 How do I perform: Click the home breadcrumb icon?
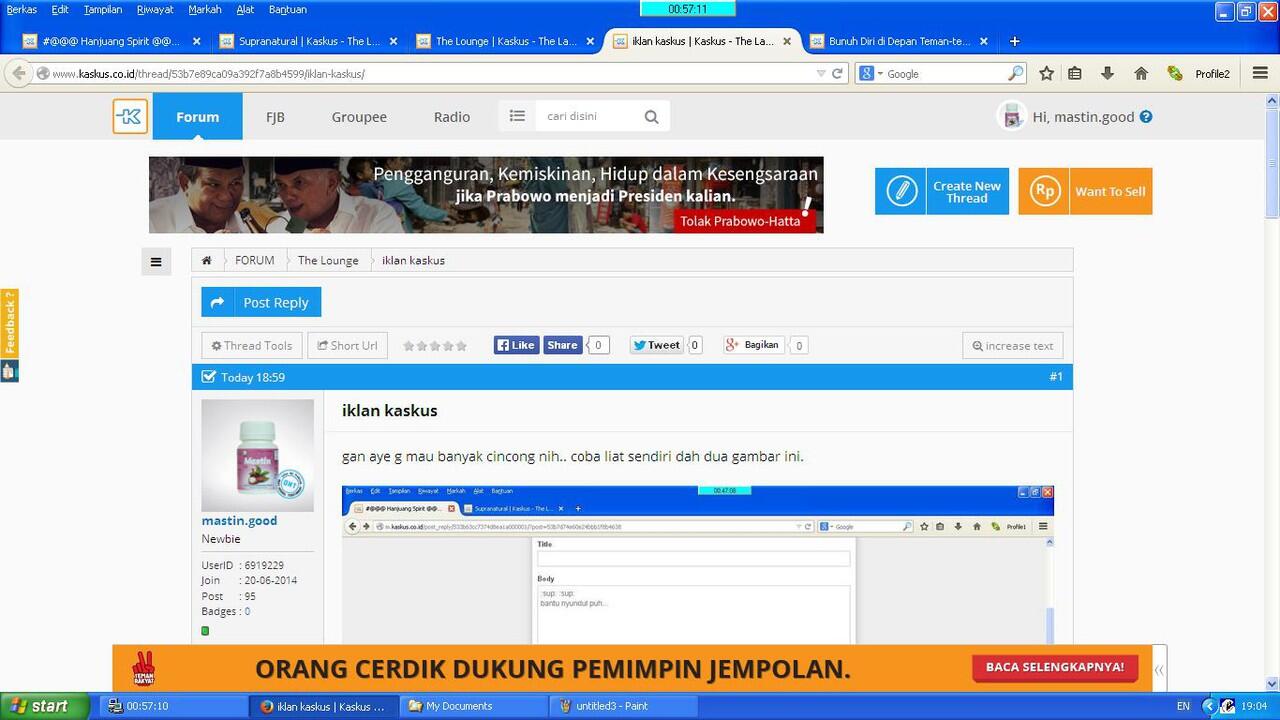pos(206,260)
